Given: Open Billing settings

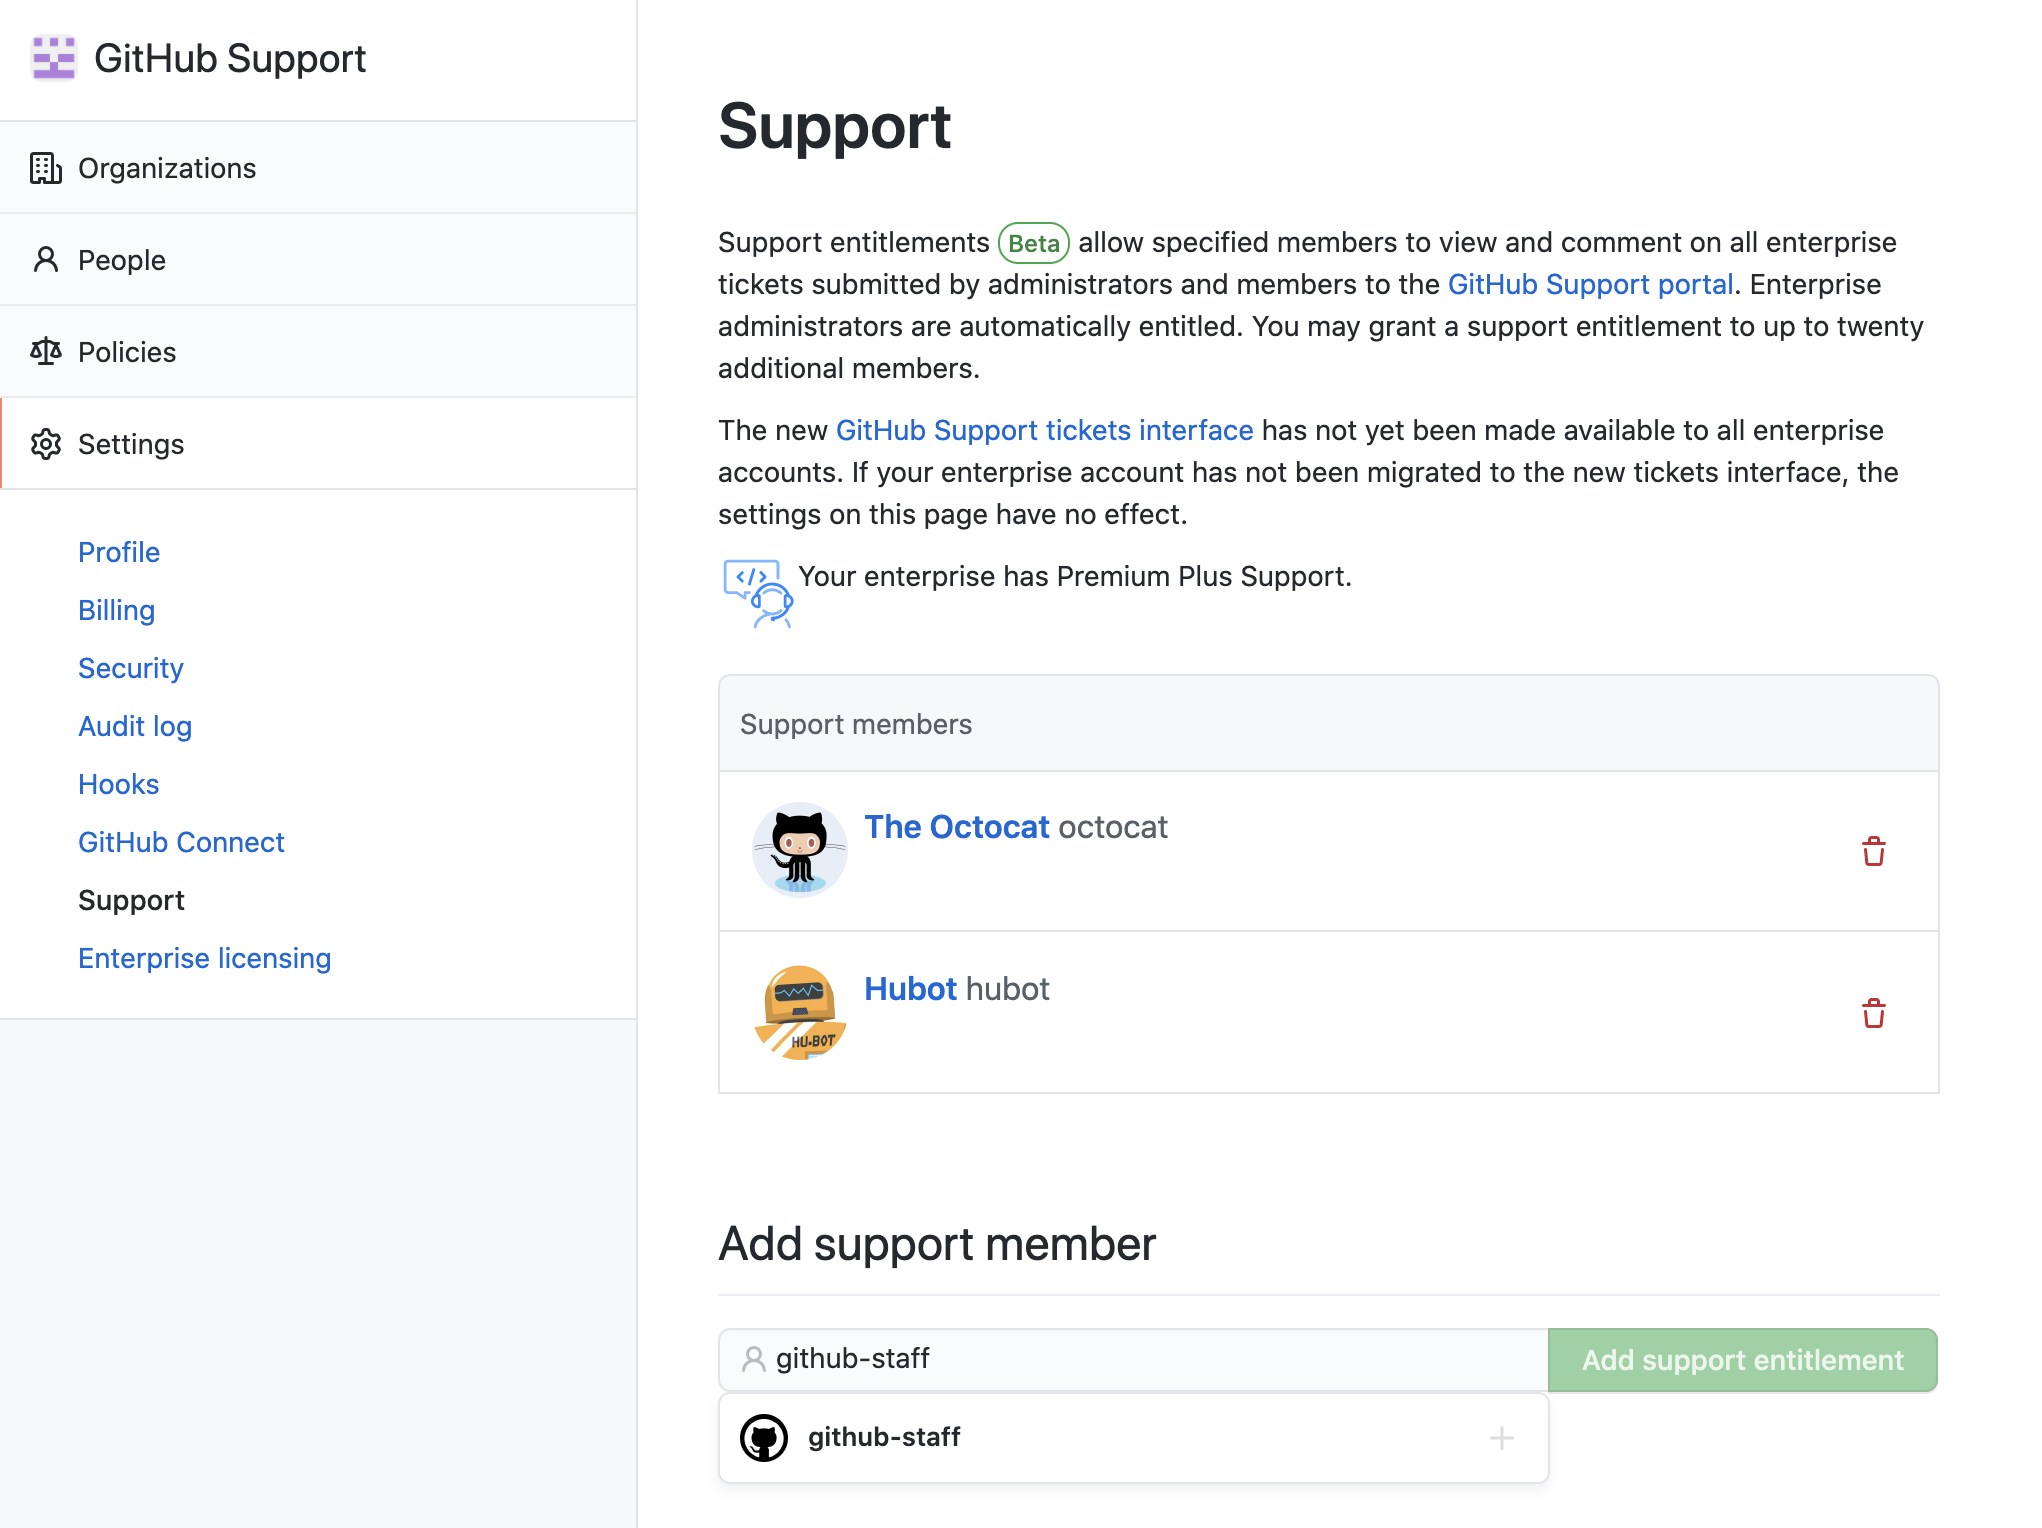Looking at the screenshot, I should coord(116,610).
